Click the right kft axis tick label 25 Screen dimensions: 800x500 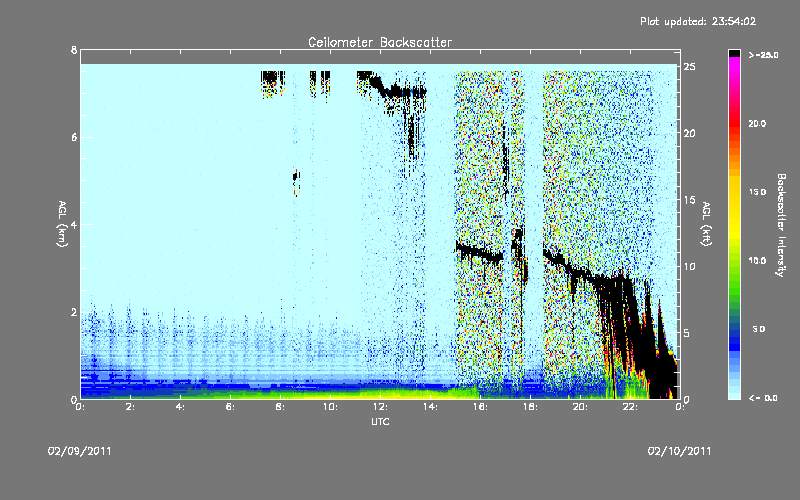pos(690,67)
